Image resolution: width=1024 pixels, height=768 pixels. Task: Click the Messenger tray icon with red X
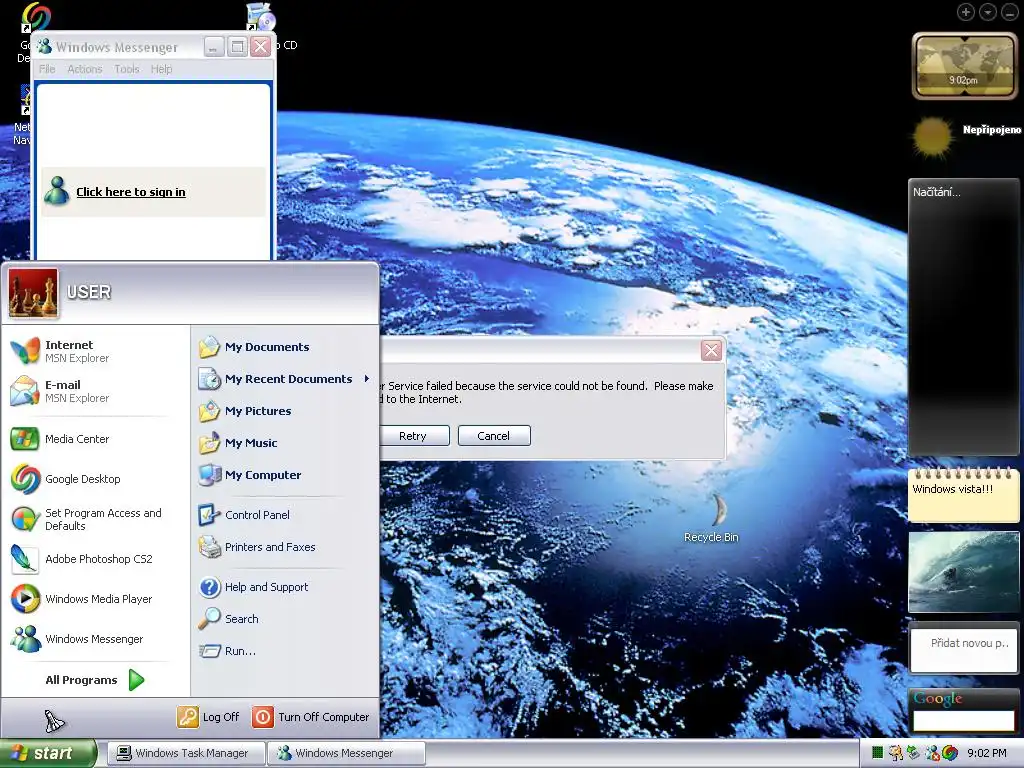(x=933, y=753)
